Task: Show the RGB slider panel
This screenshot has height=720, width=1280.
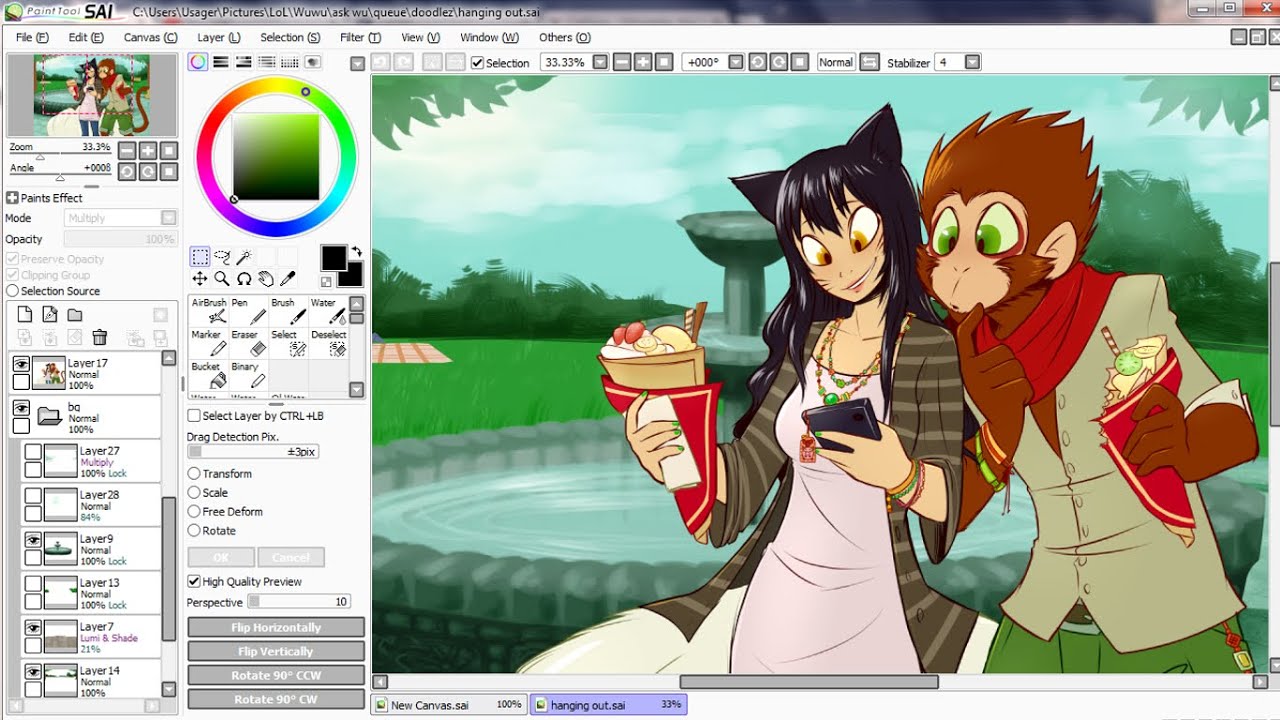Action: pos(220,62)
